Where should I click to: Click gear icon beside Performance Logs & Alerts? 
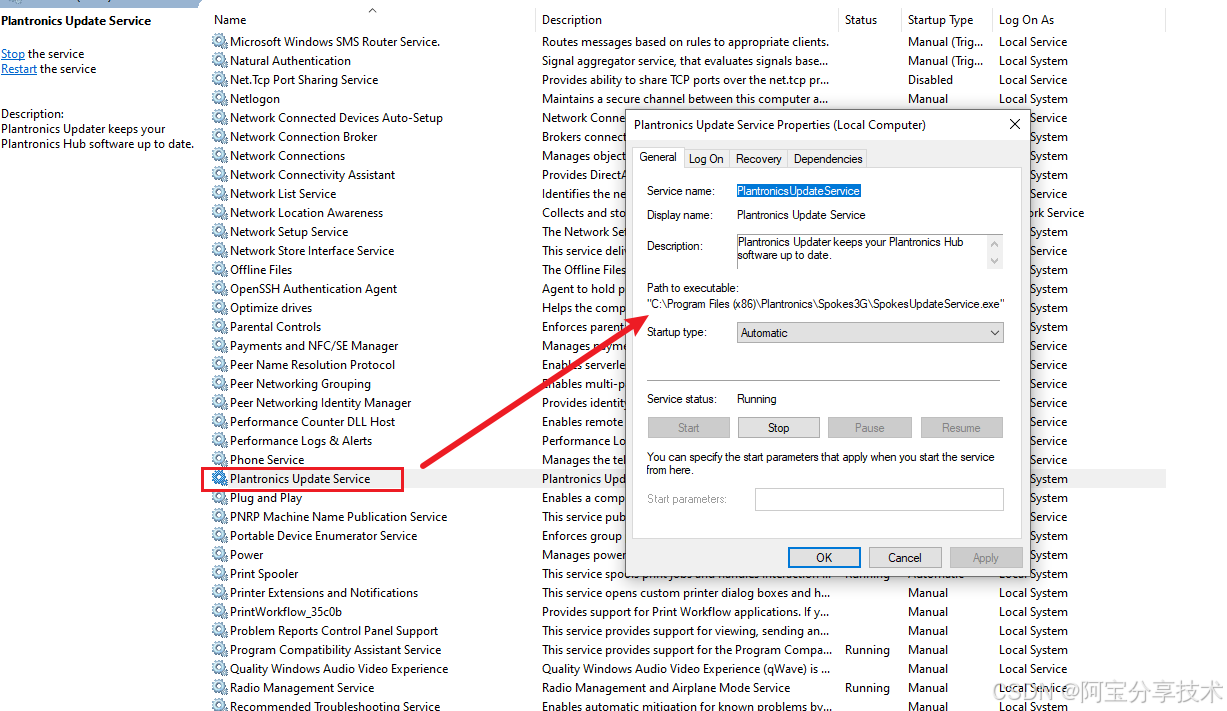point(220,441)
